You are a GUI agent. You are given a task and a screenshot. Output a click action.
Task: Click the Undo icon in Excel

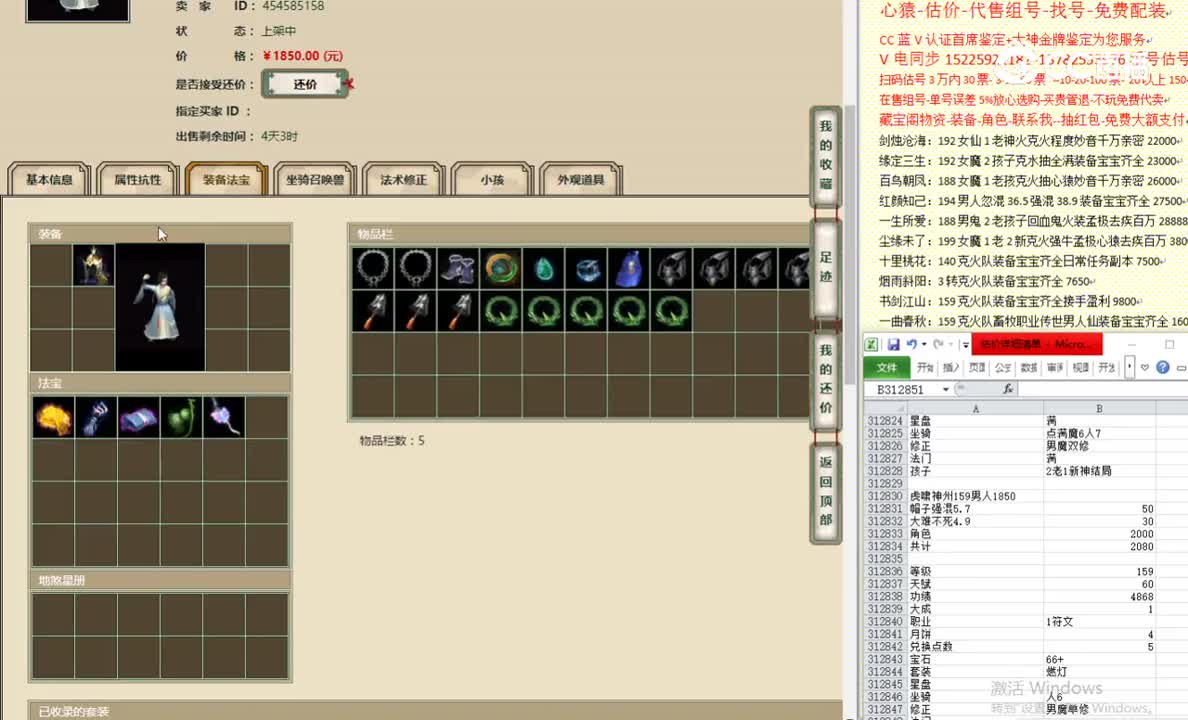tap(912, 343)
